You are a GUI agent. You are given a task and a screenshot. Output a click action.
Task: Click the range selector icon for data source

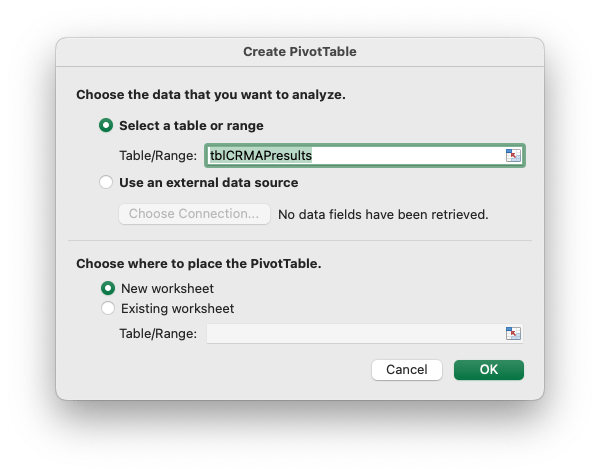(513, 155)
